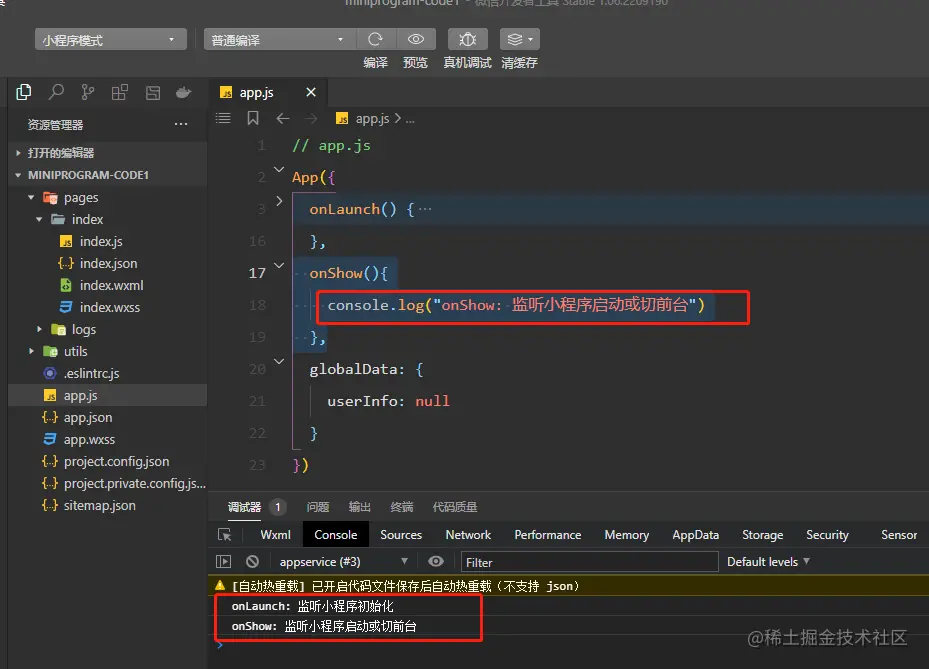
Task: Toggle the outline list icon in editor bar
Action: coord(223,119)
